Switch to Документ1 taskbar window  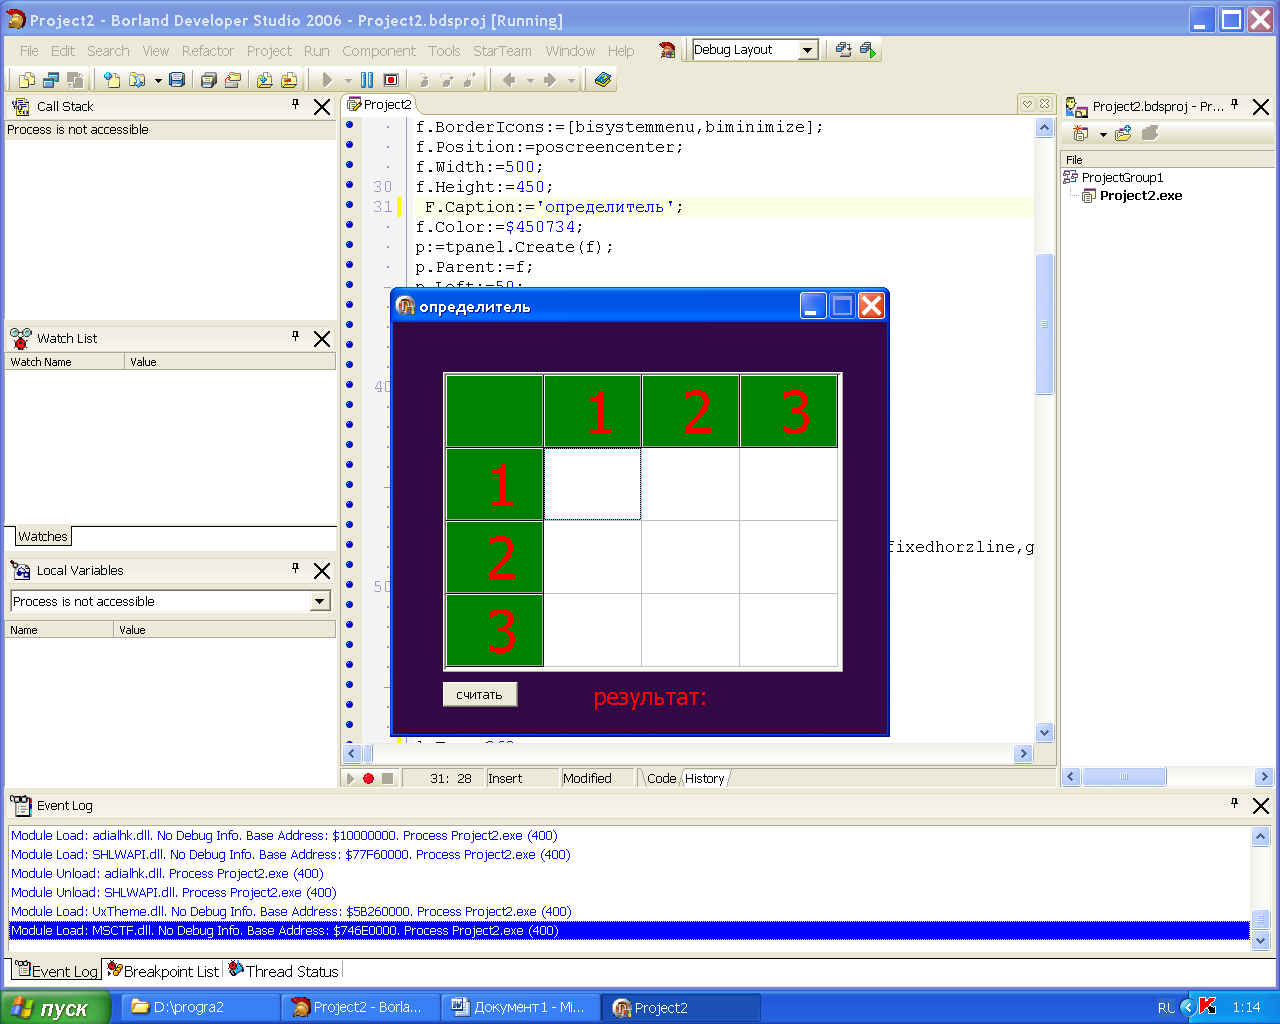pyautogui.click(x=521, y=1007)
